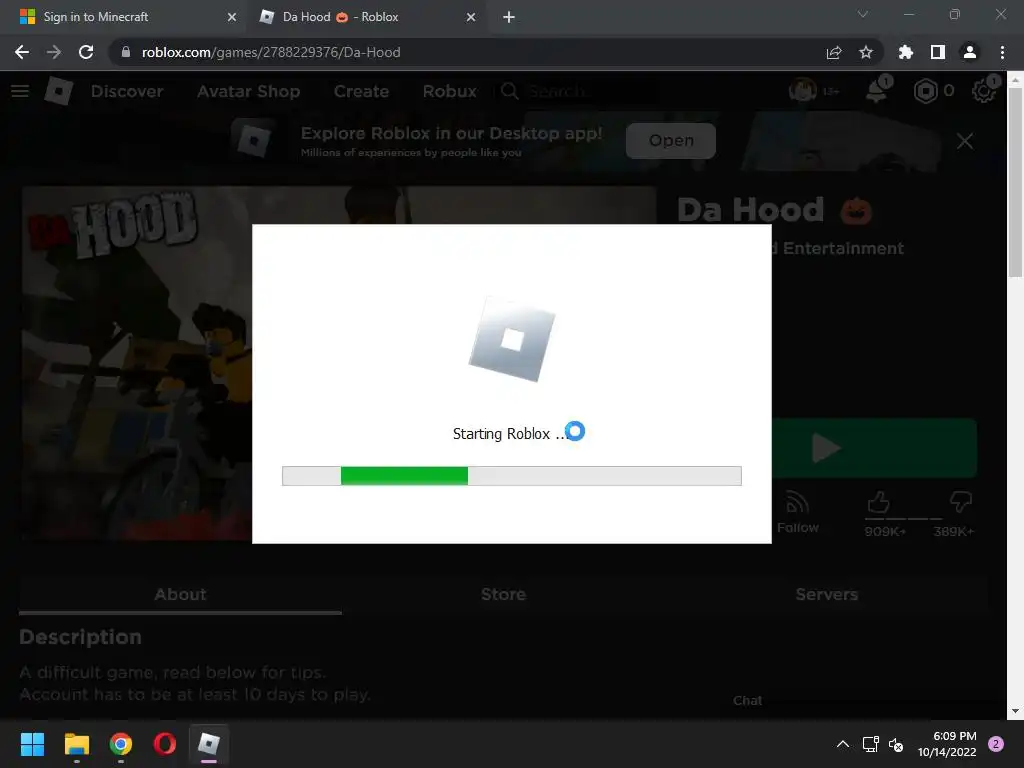Open Google Chrome from the taskbar
Viewport: 1024px width, 768px height.
click(x=121, y=744)
